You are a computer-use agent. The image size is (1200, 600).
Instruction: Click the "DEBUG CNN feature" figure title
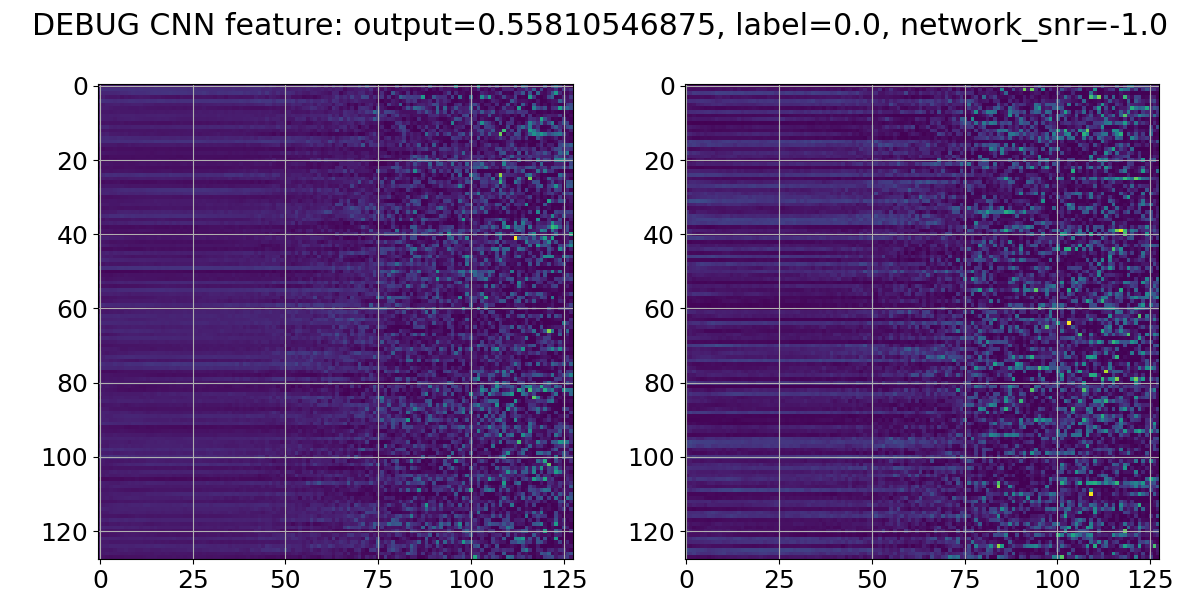pos(599,26)
